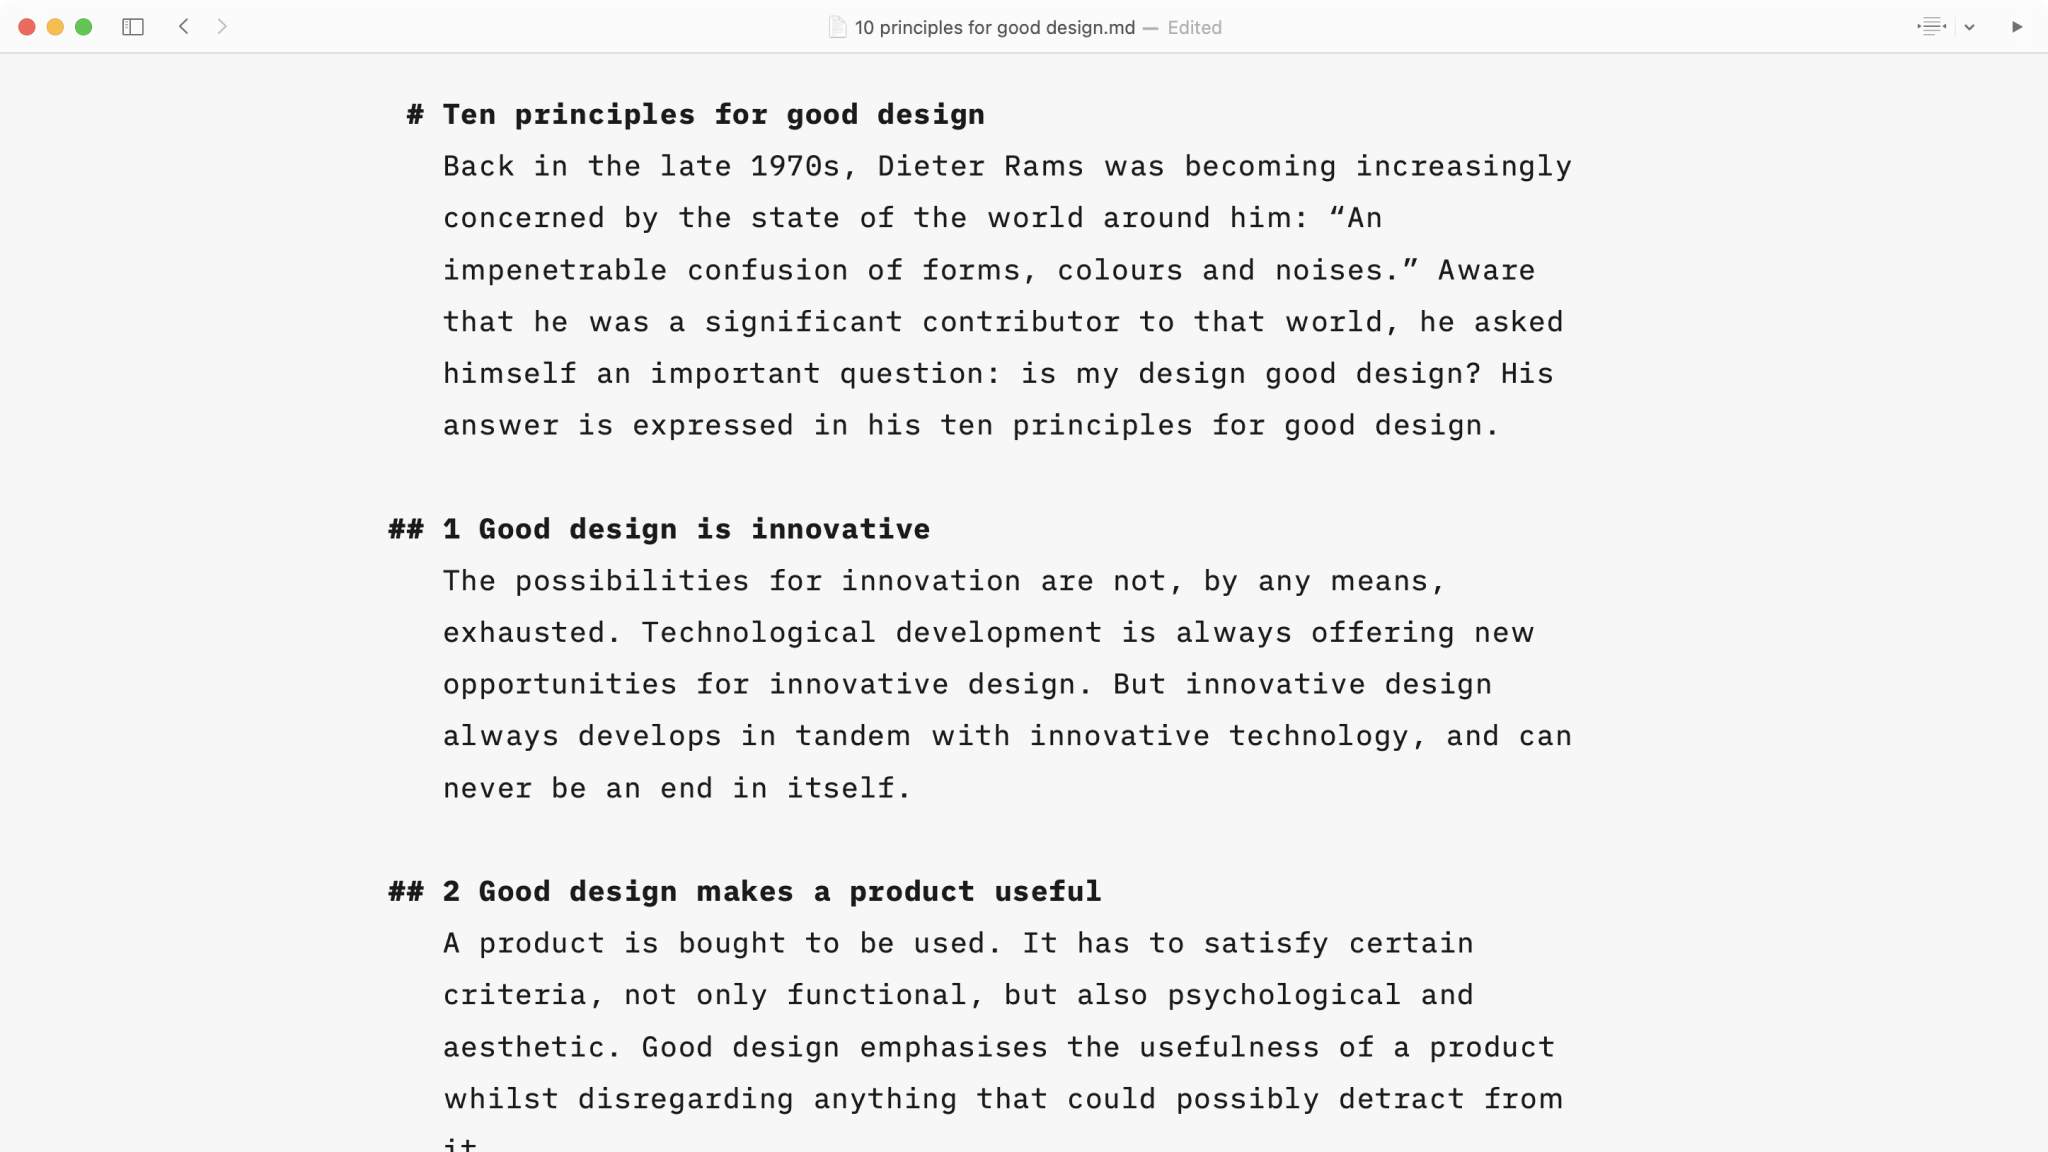Image resolution: width=2048 pixels, height=1152 pixels.
Task: Toggle the library sidebar panel icon
Action: [135, 26]
